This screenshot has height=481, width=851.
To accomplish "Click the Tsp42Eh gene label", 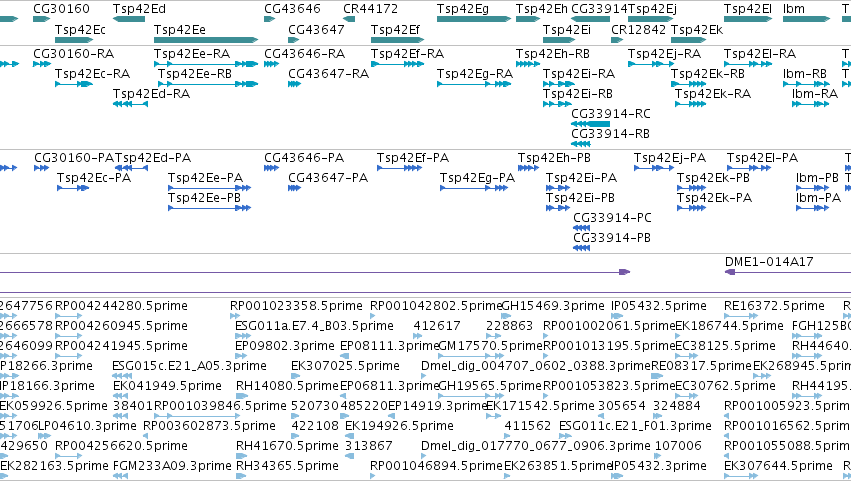I will (x=542, y=9).
